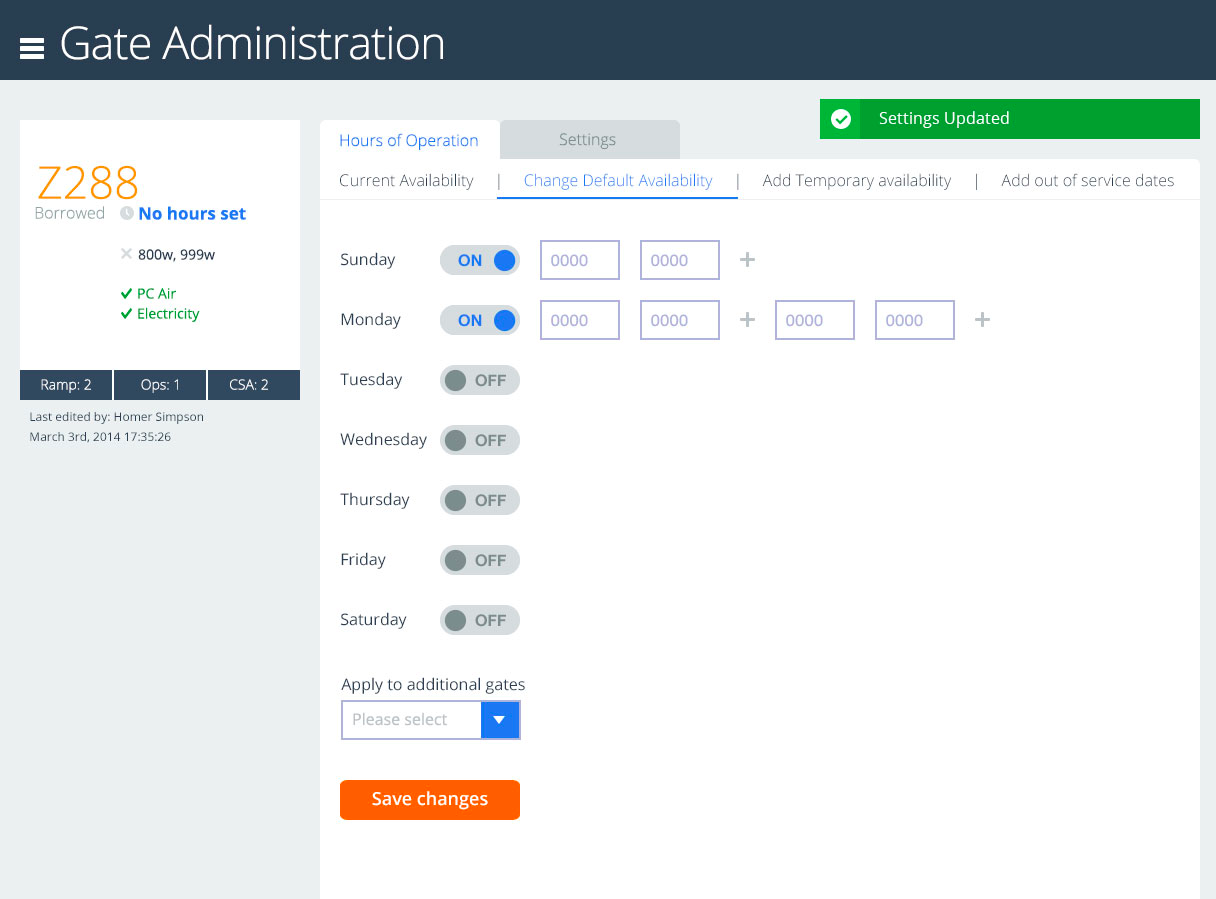Select Change Default Availability sub-tab
Screen dimensions: 1216x899
[618, 181]
